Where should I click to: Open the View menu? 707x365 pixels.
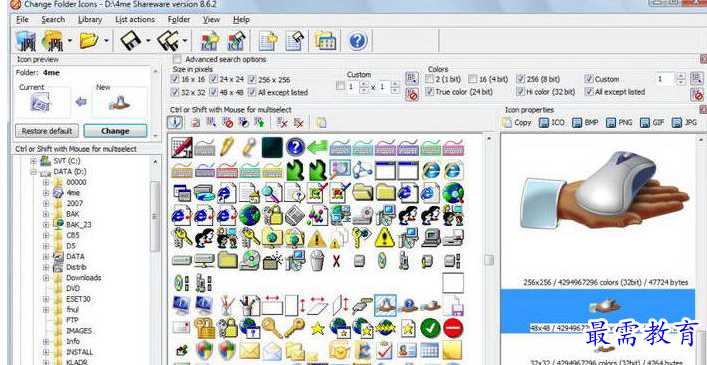tap(211, 20)
